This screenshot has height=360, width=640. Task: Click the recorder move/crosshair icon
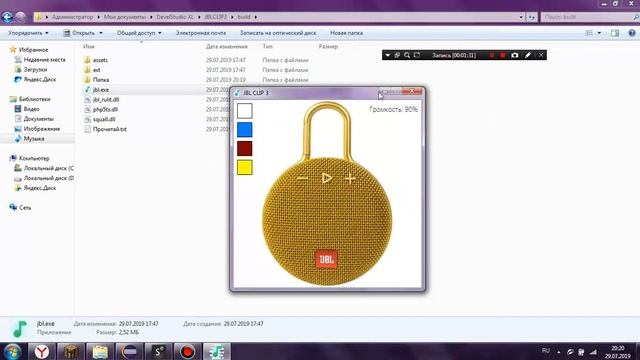click(397, 55)
